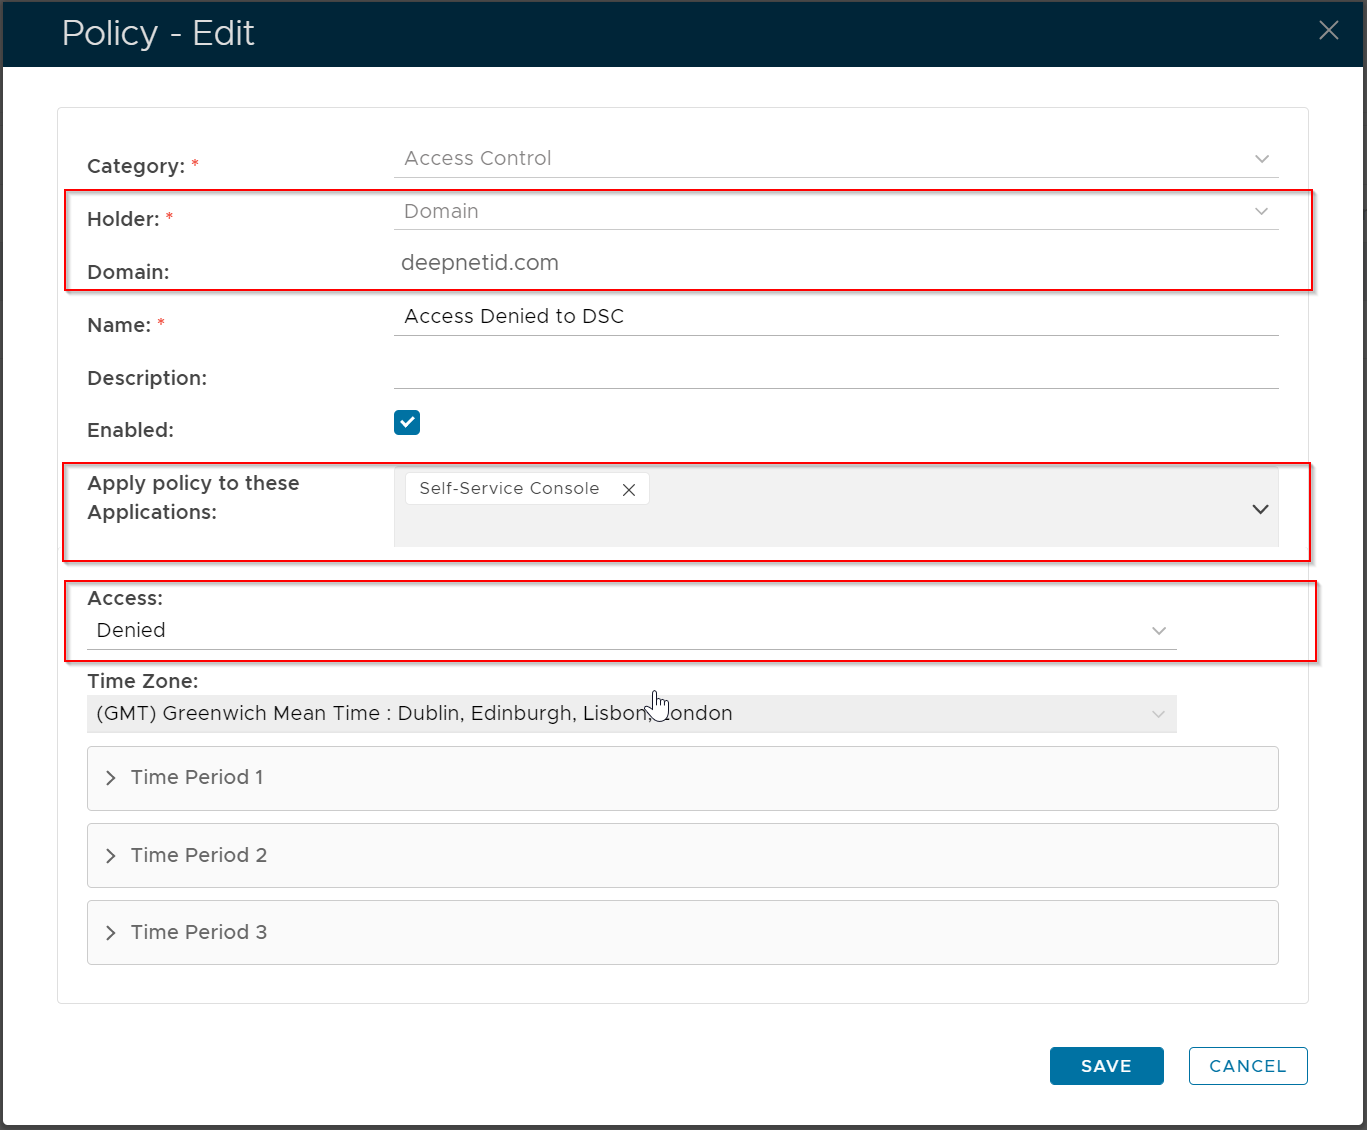
Task: Uncheck the Enabled checkbox
Action: coord(407,423)
